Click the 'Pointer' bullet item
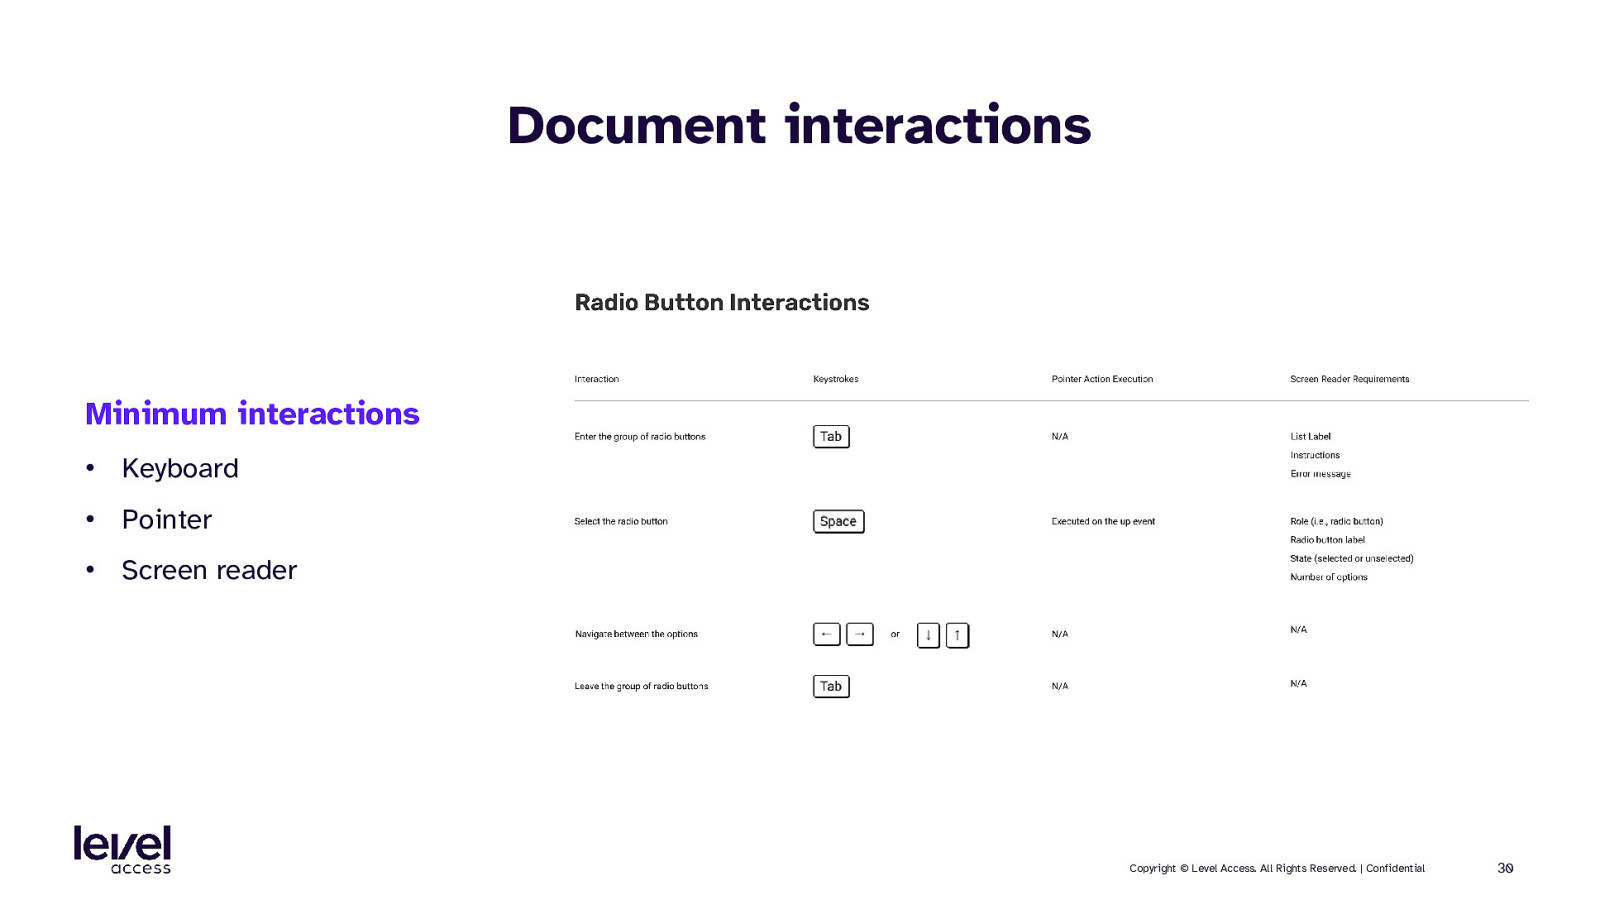This screenshot has height=900, width=1600. pyautogui.click(x=167, y=519)
